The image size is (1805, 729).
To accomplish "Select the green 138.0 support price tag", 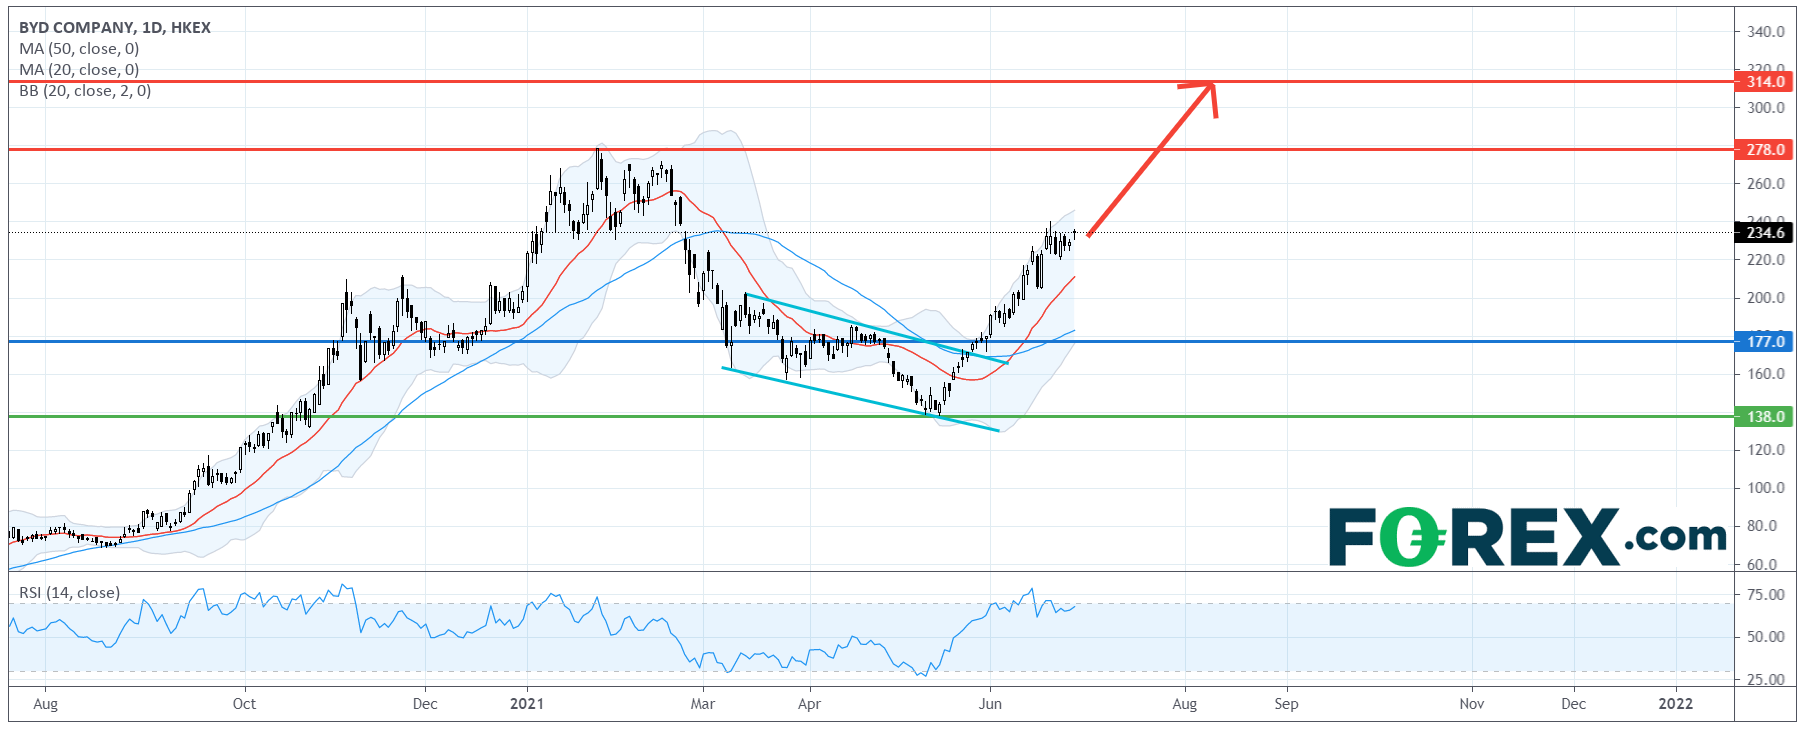I will coord(1764,417).
